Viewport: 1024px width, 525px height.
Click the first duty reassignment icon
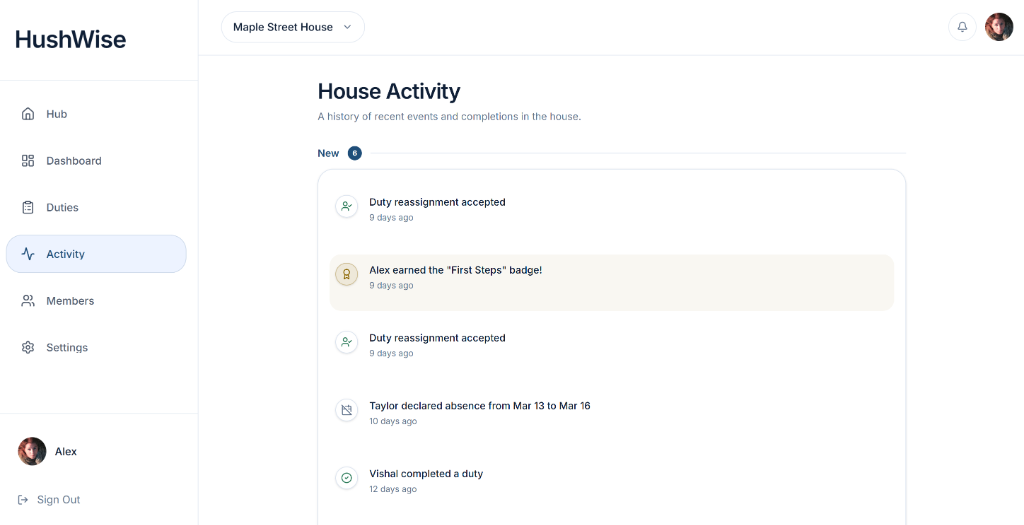[x=347, y=207]
